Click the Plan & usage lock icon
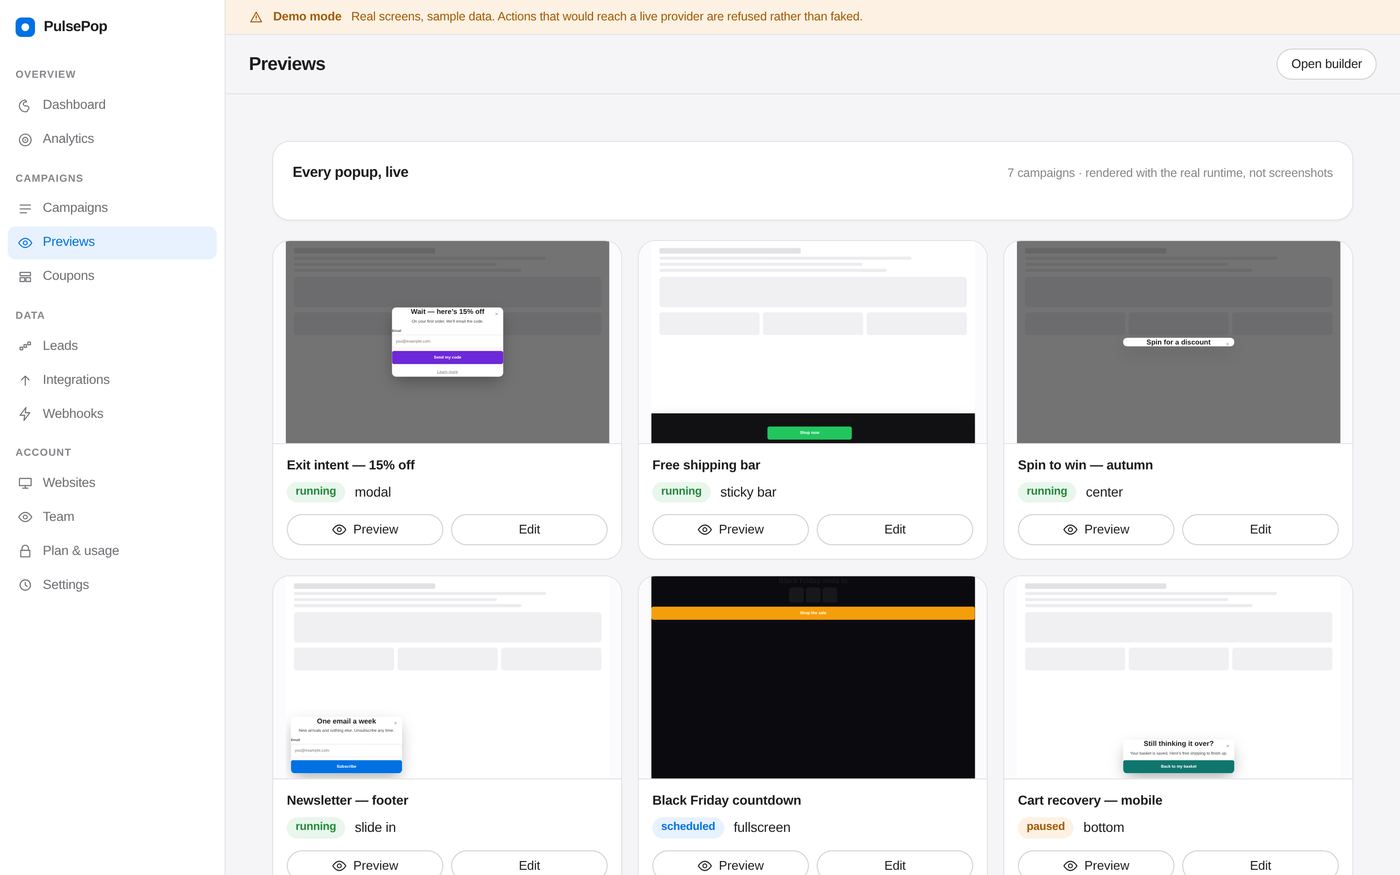 pos(25,551)
